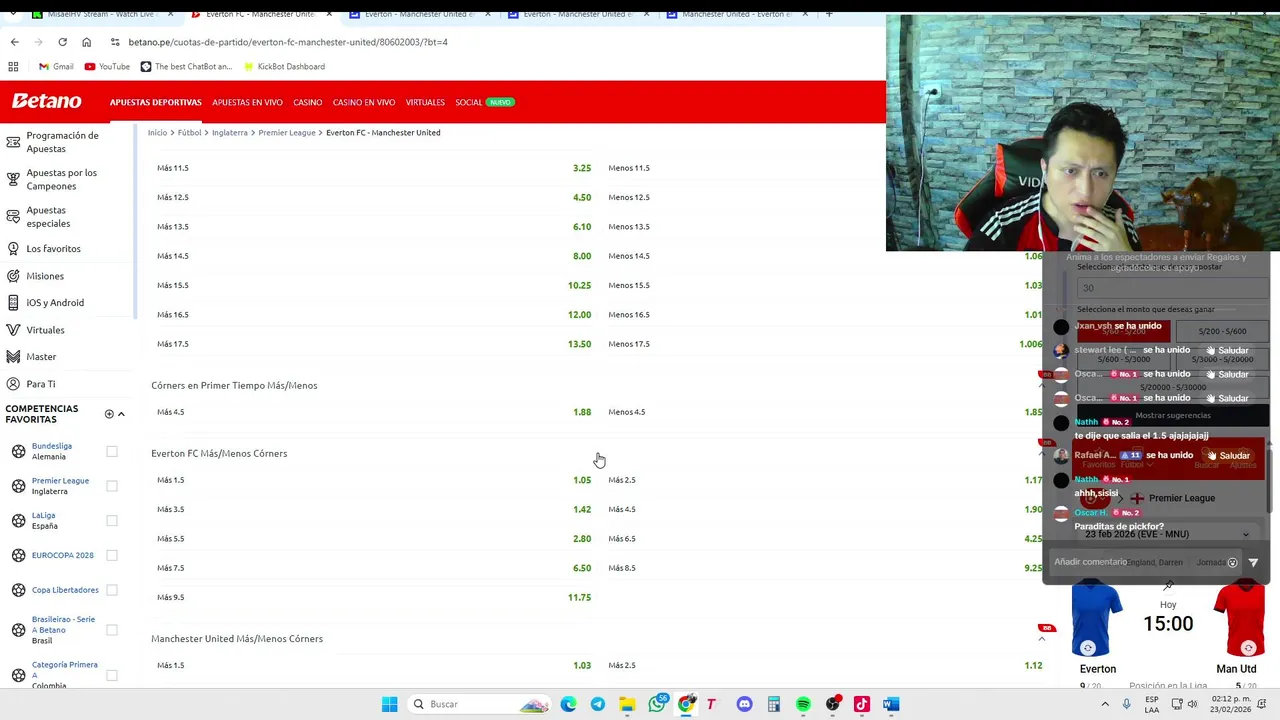
Task: Click the Betano logo
Action: (47, 101)
